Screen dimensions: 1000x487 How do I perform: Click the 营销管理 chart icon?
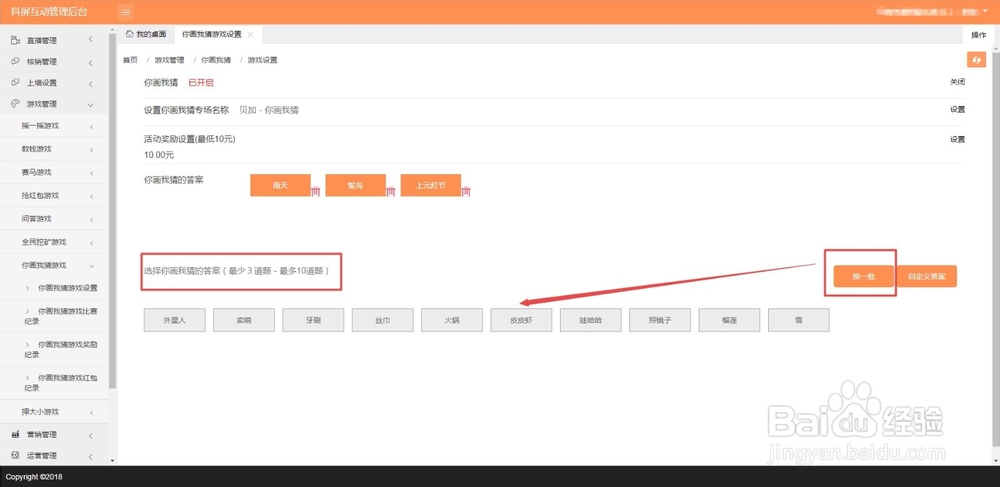click(x=15, y=434)
